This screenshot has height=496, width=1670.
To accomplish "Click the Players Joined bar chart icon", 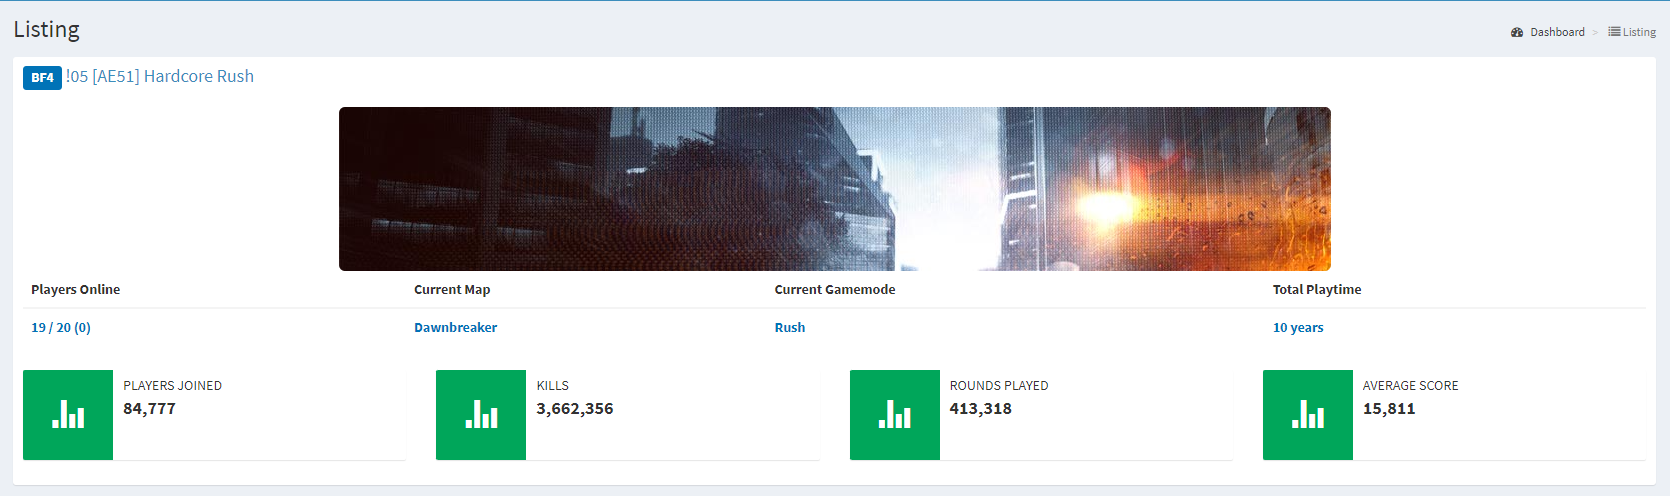I will click(68, 415).
